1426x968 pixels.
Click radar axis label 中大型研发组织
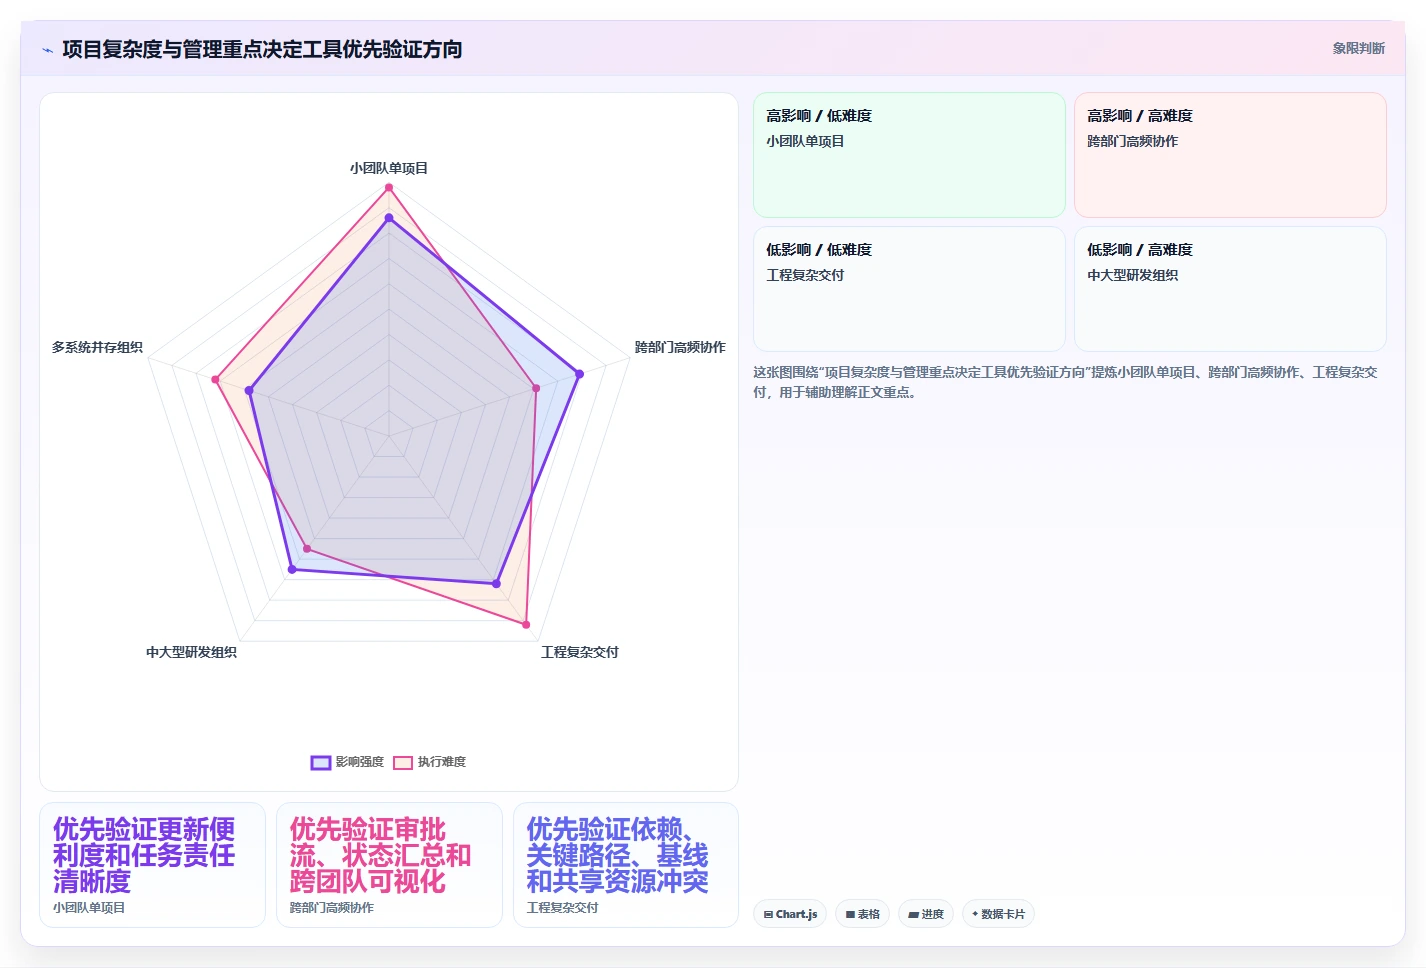coord(191,652)
